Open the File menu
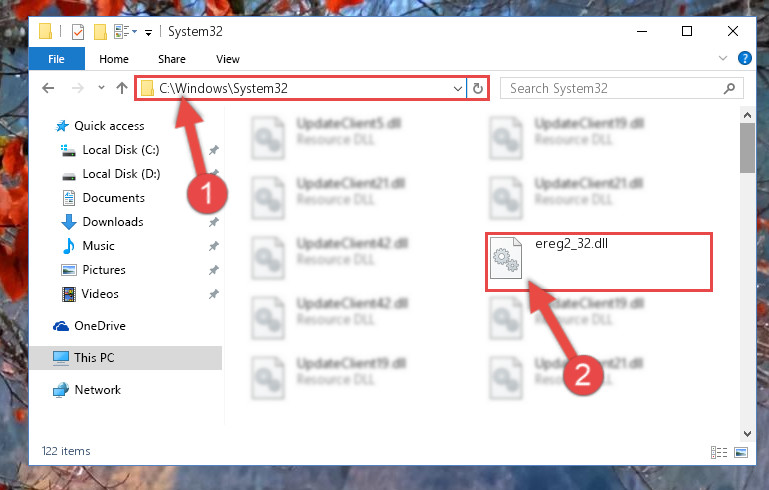This screenshot has height=490, width=769. [x=56, y=59]
